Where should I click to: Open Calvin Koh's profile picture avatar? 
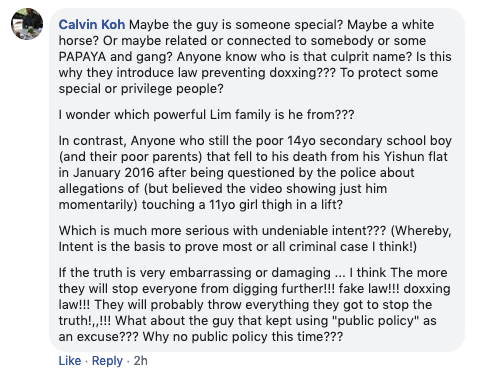point(27,24)
